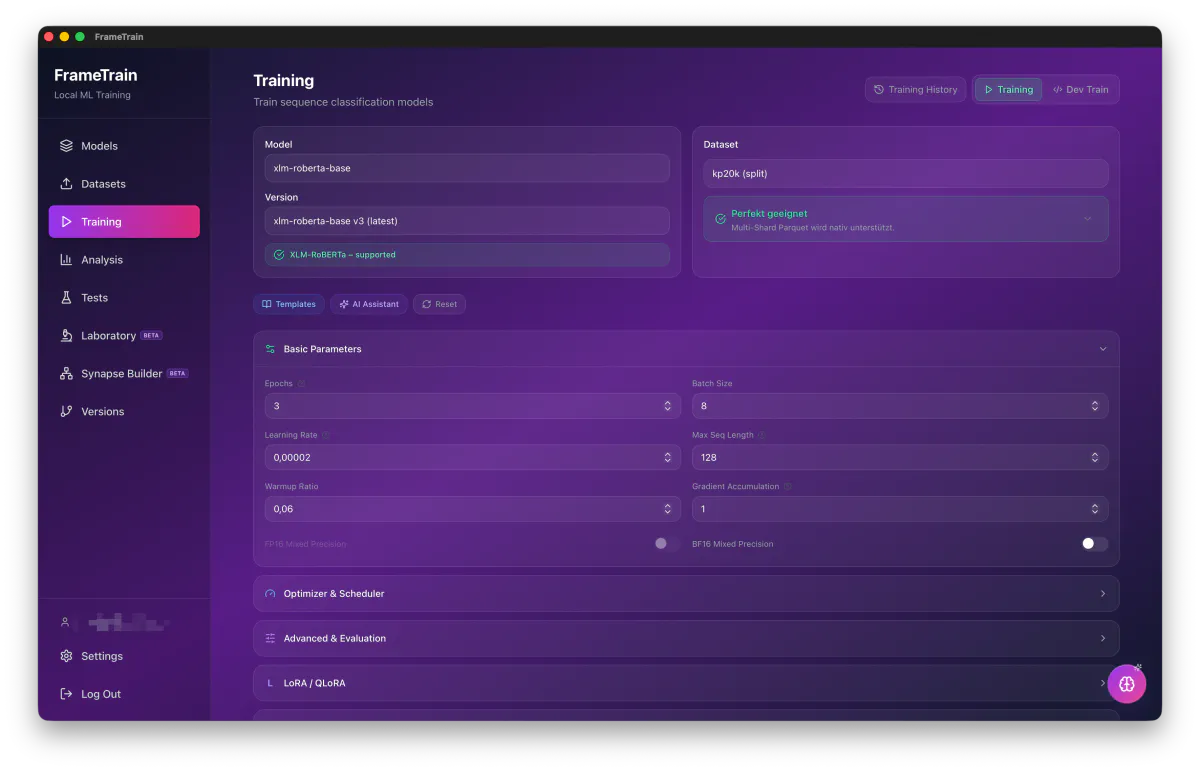
Task: Open Settings from the sidebar
Action: click(x=124, y=656)
